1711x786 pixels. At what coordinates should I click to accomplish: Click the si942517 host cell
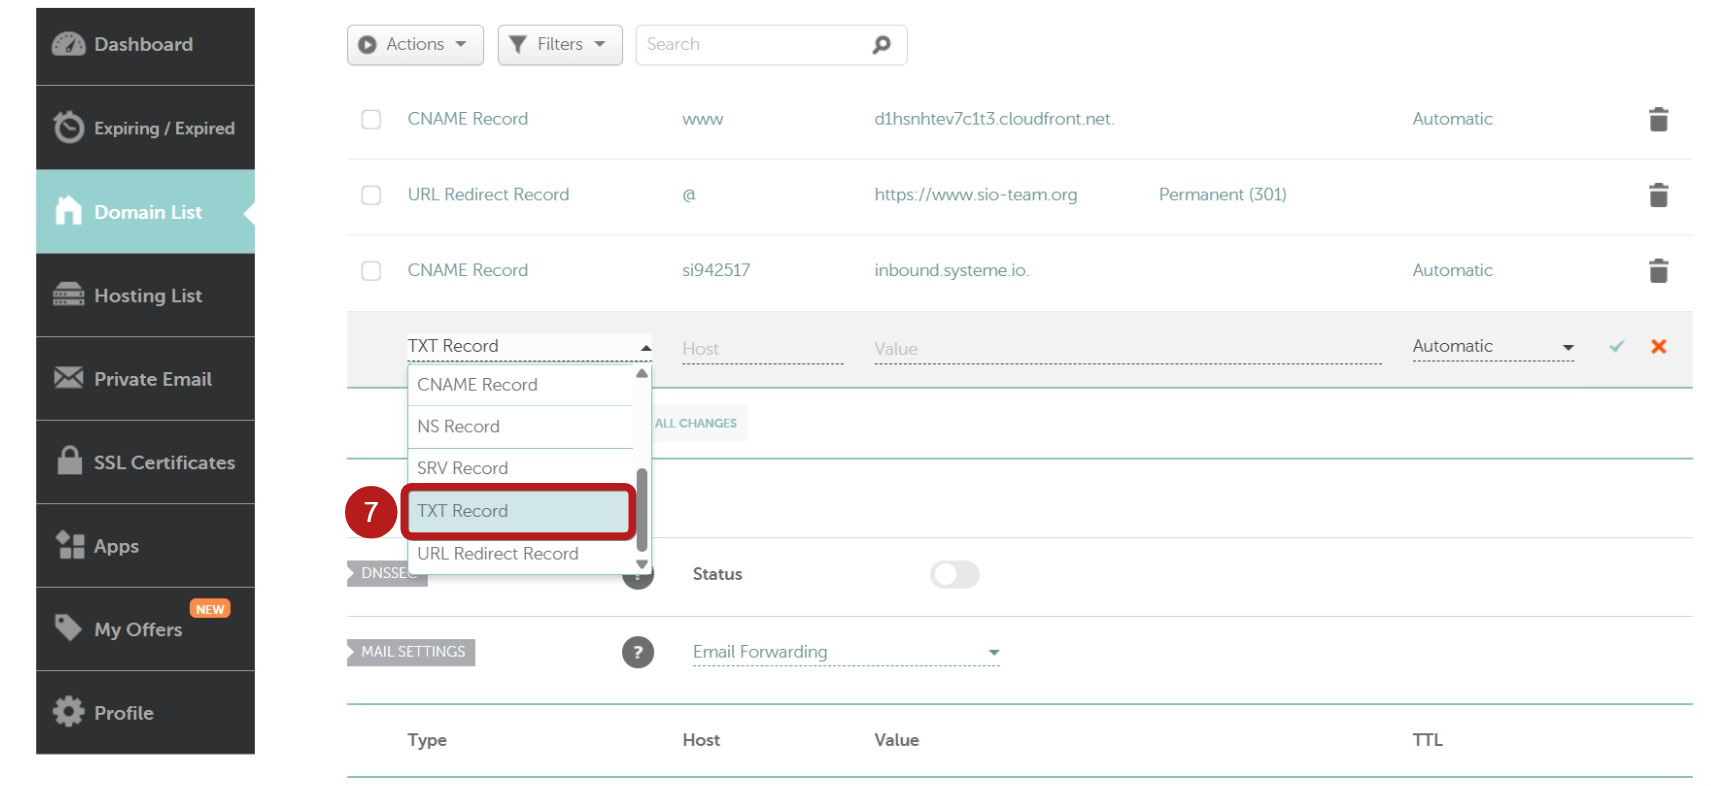pos(716,271)
